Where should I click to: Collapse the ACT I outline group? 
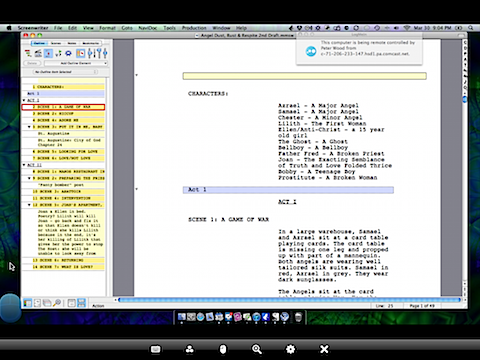[24, 100]
